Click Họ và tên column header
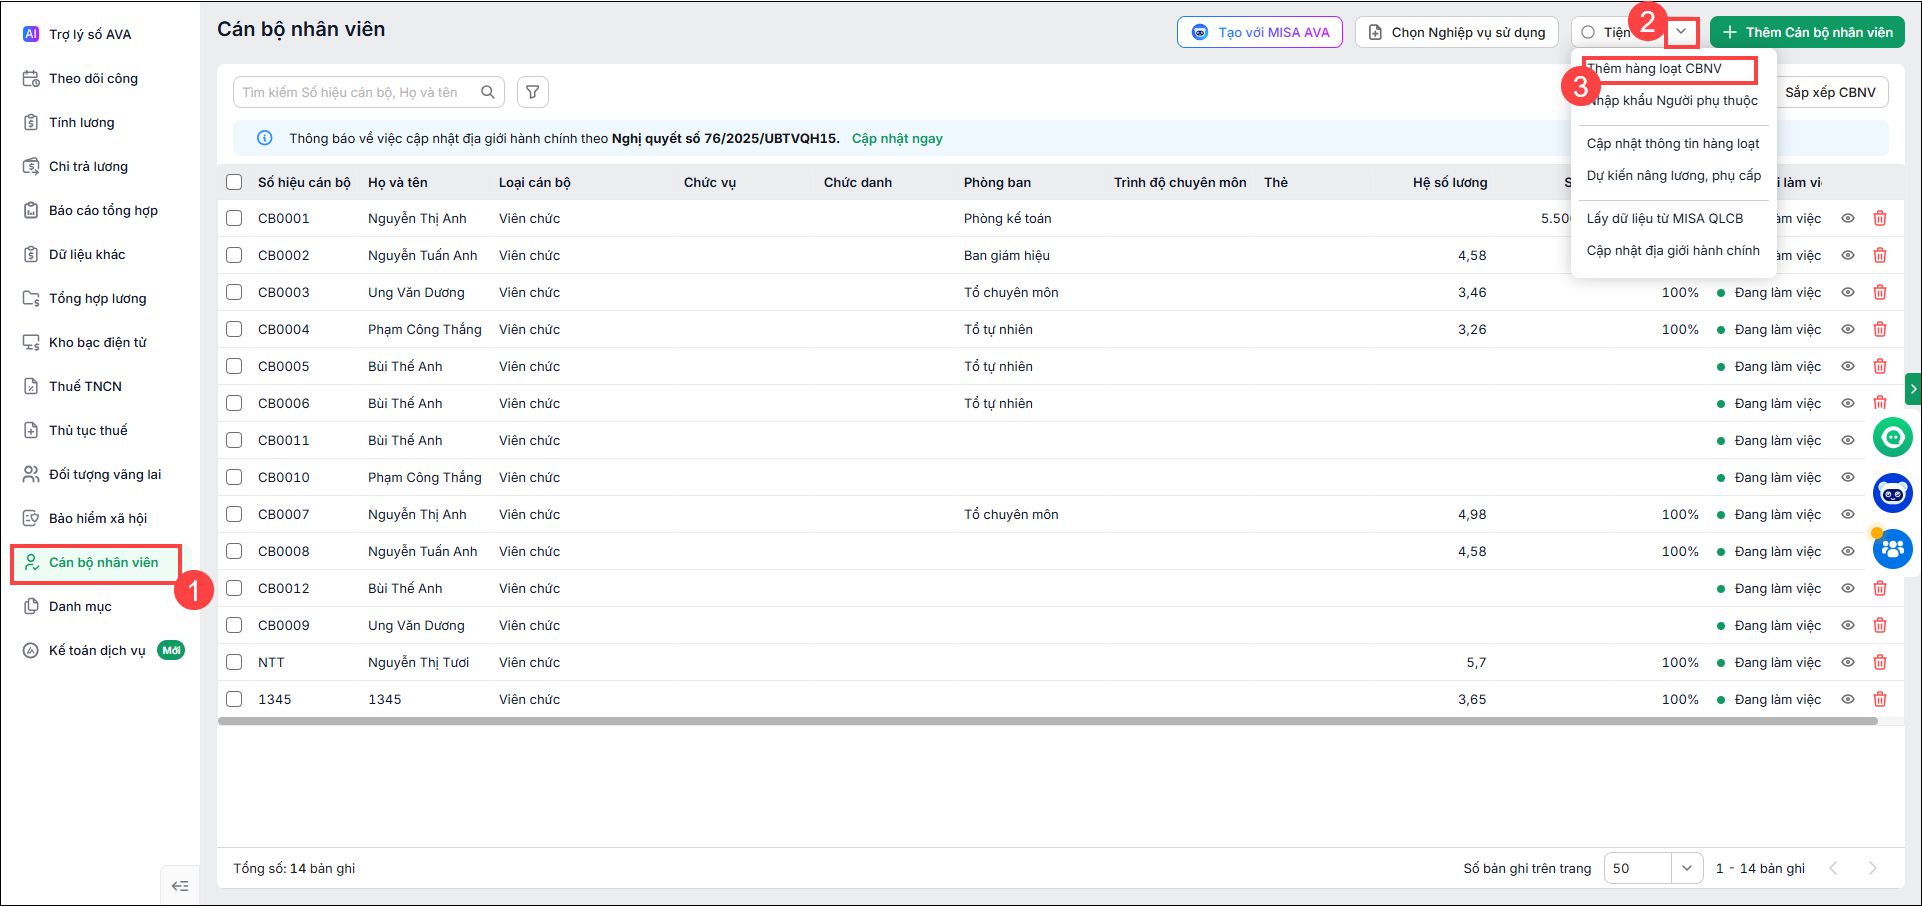Viewport: 1922px width, 906px height. 398,182
